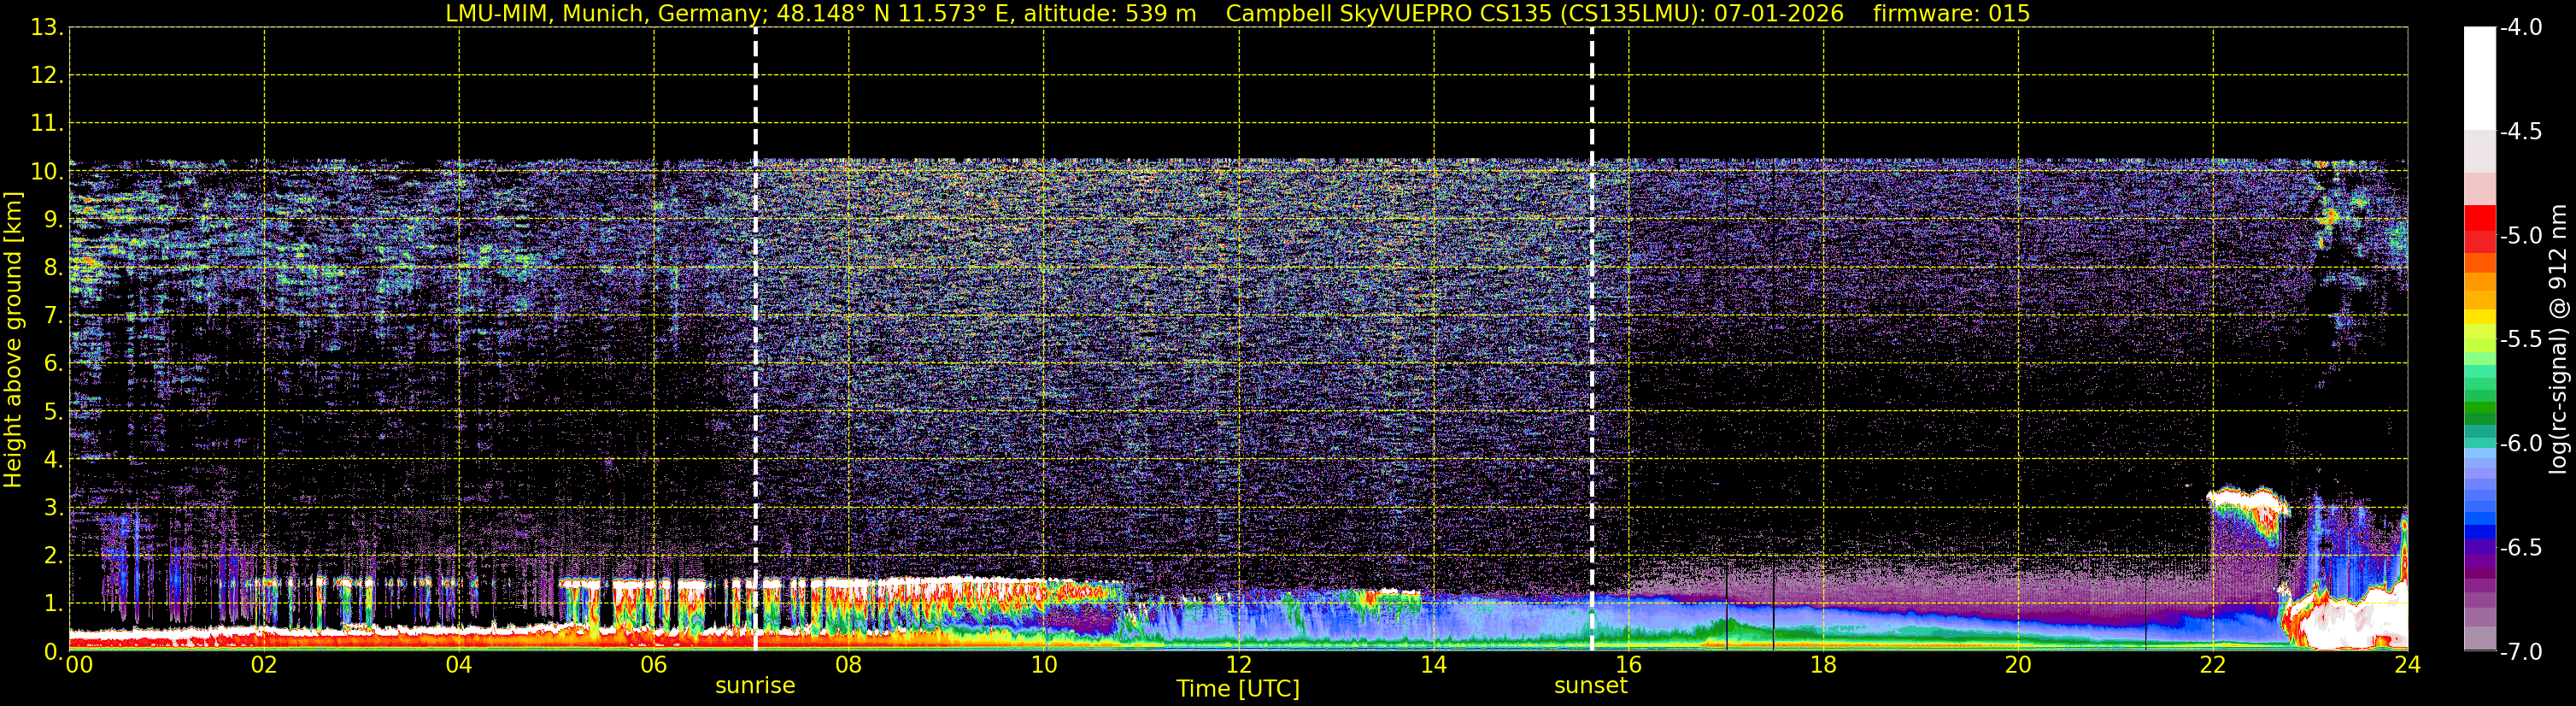This screenshot has width=2576, height=706.
Task: Click the '04' tick on the time axis
Action: point(459,665)
